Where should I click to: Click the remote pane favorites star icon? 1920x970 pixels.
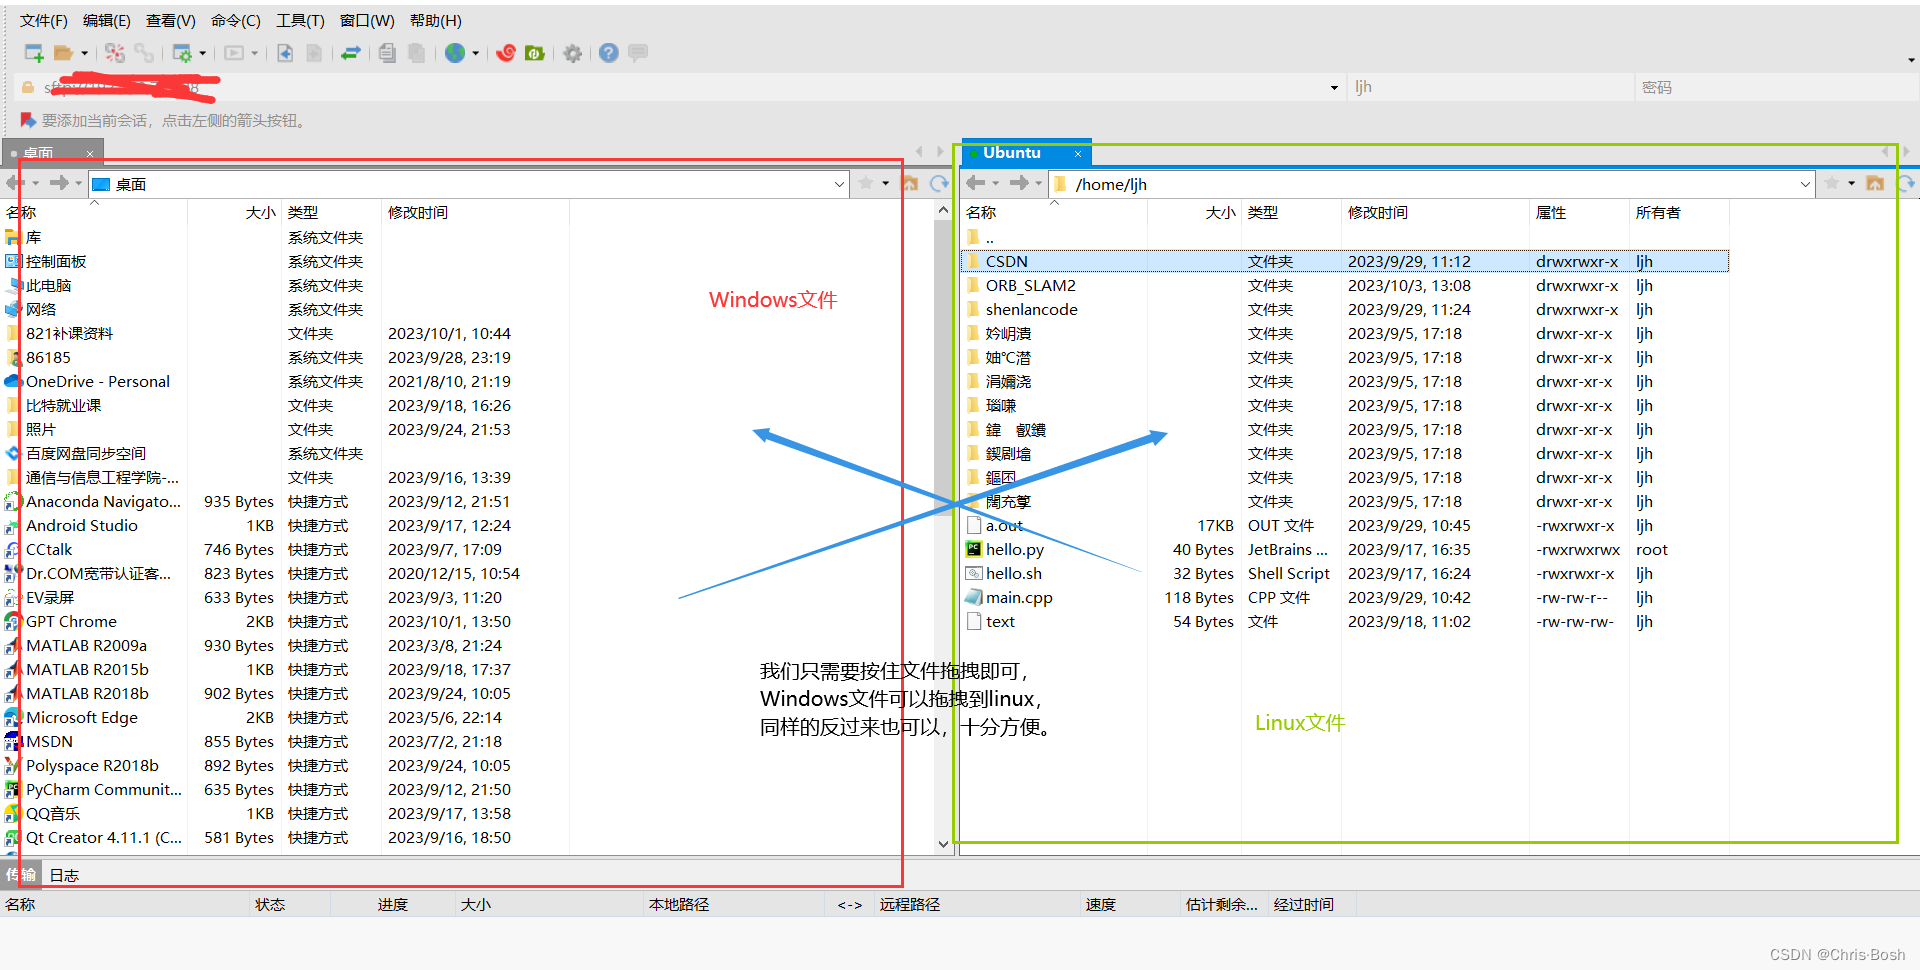pos(1832,183)
